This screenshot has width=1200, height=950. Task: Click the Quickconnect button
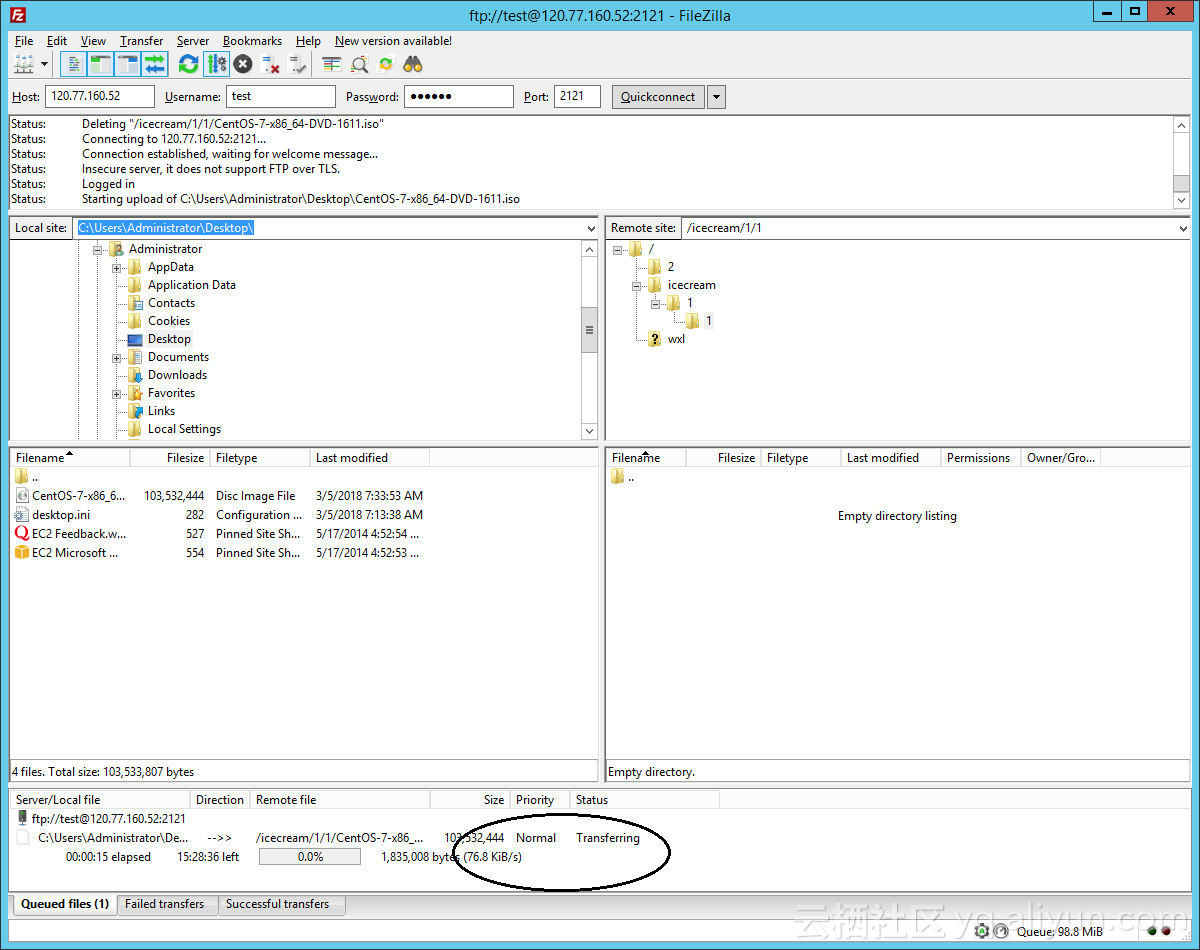[657, 97]
